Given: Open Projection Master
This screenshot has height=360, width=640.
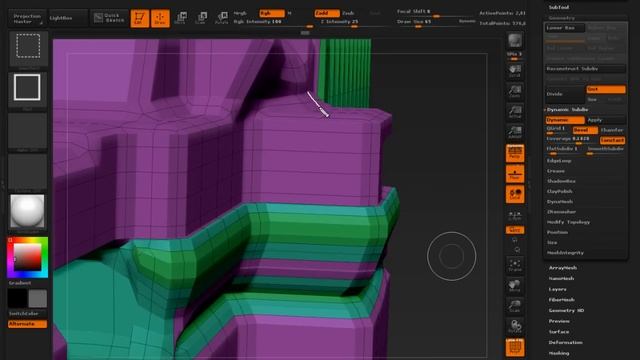Looking at the screenshot, I should tap(27, 18).
